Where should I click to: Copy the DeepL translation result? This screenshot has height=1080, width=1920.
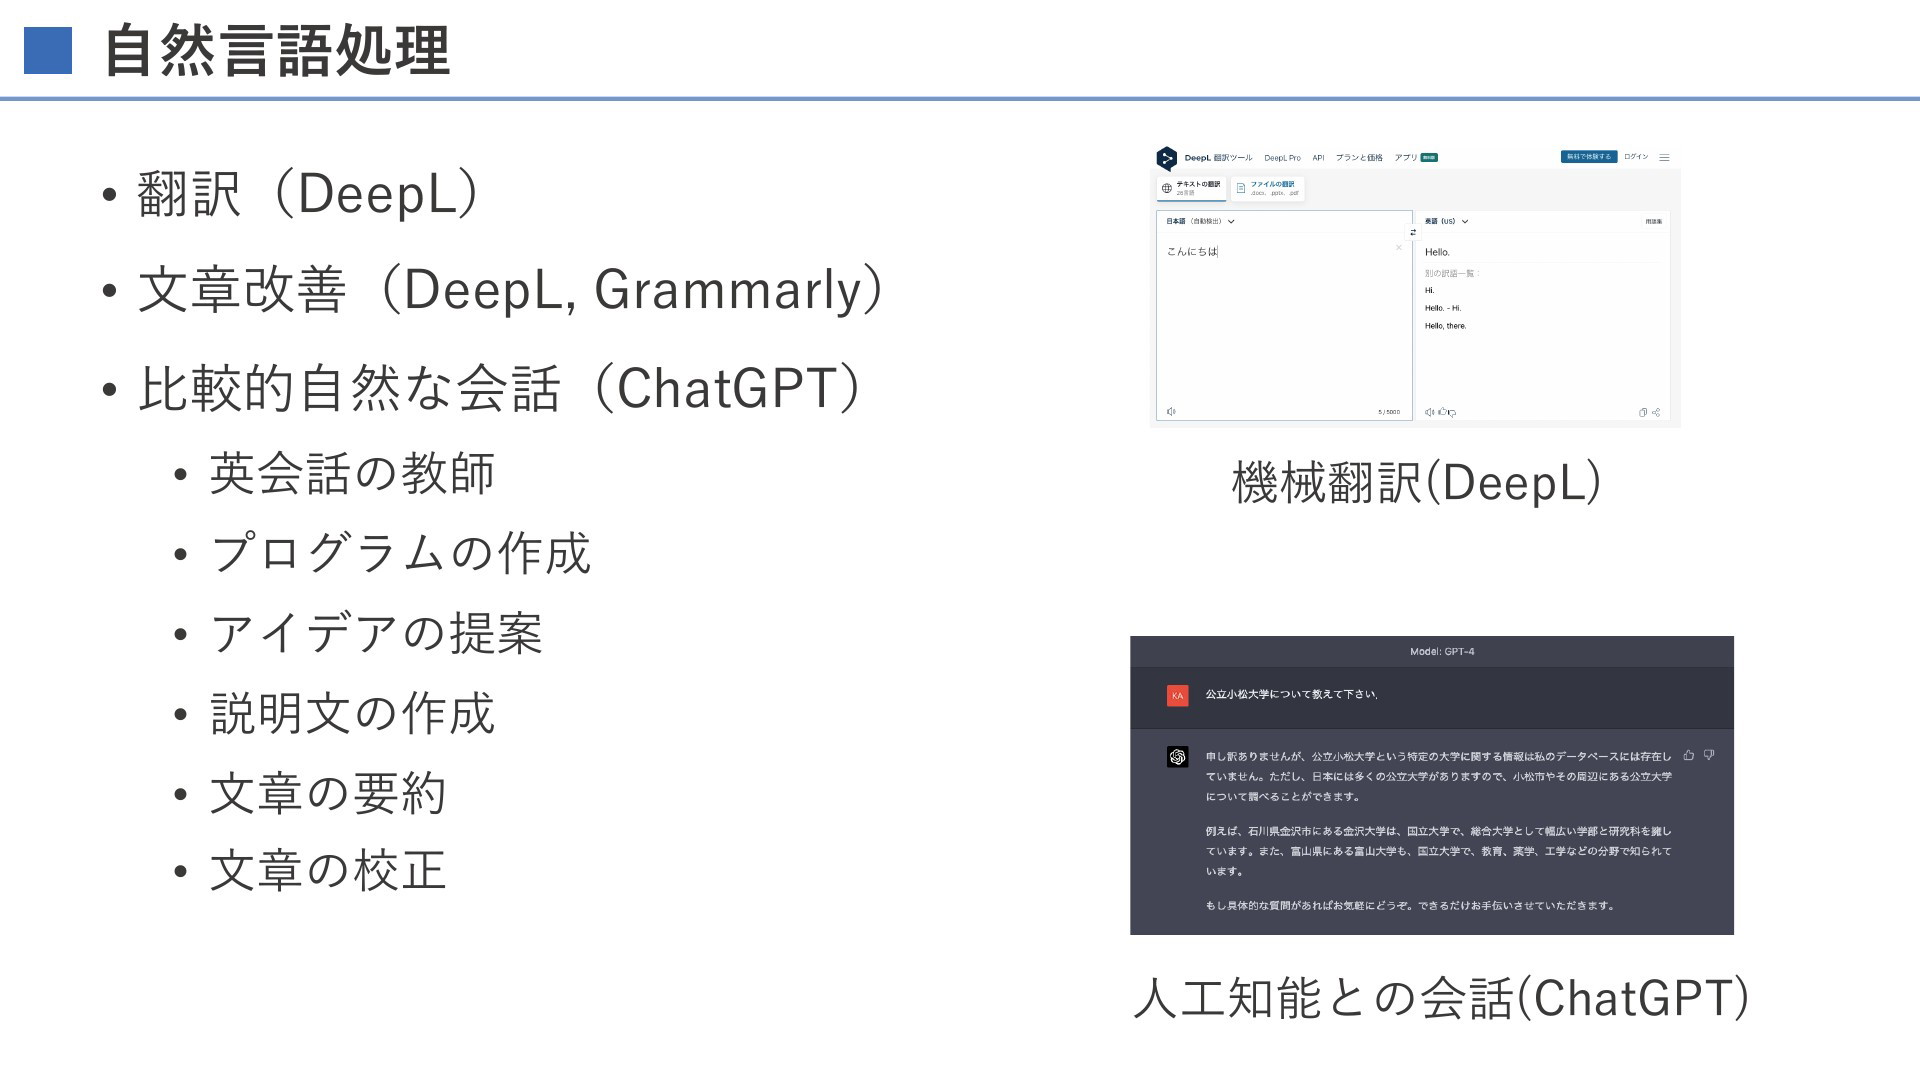[x=1643, y=412]
